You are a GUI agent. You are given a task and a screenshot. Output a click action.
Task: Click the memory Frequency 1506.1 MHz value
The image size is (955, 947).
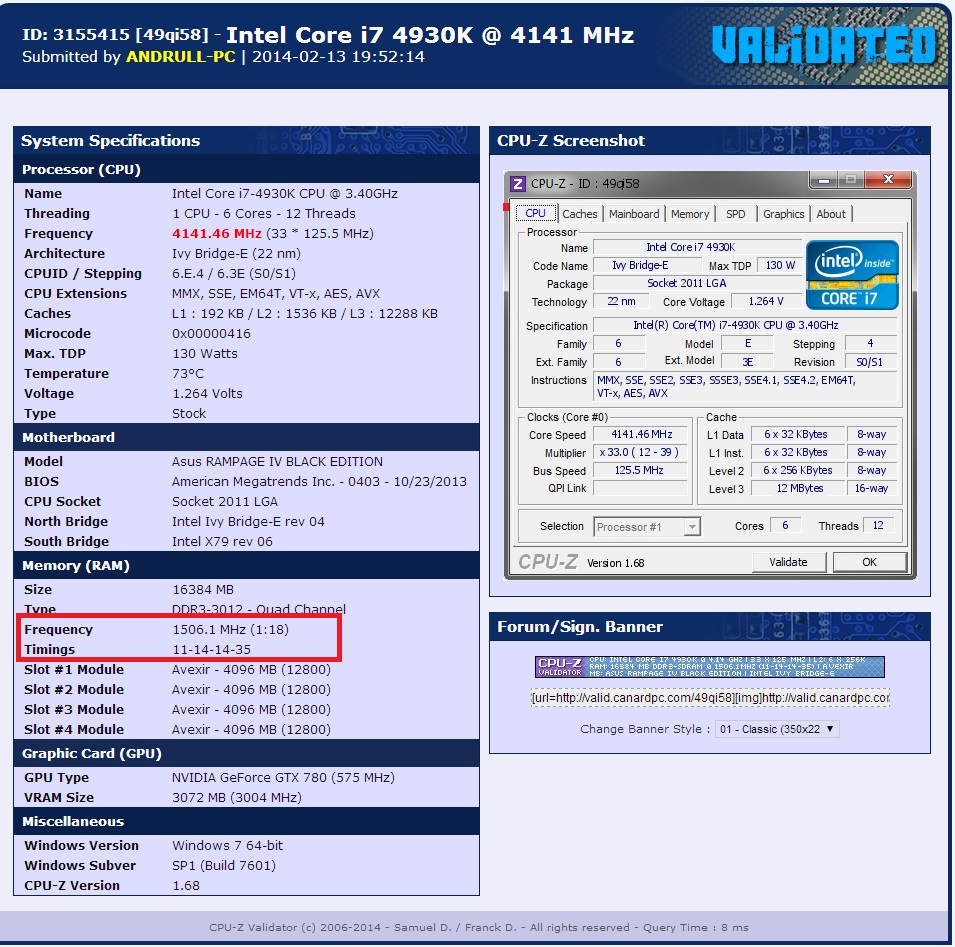pos(230,630)
